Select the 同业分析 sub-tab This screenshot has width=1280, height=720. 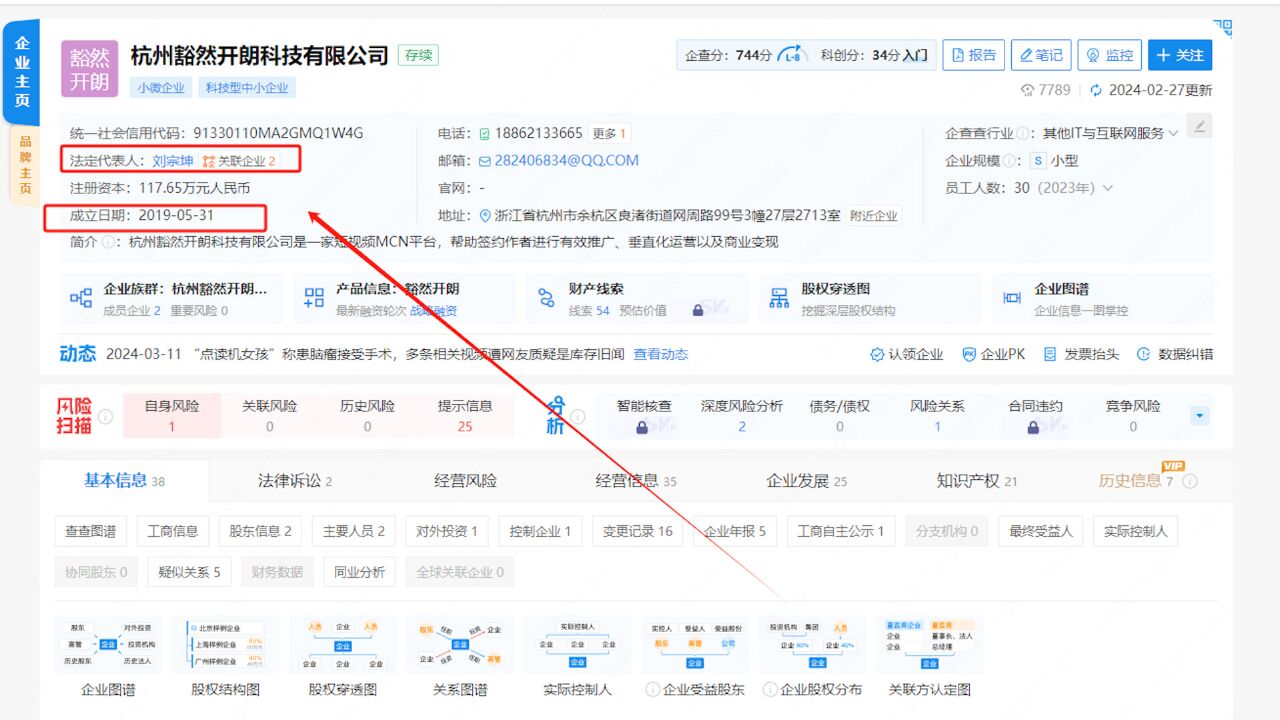360,572
